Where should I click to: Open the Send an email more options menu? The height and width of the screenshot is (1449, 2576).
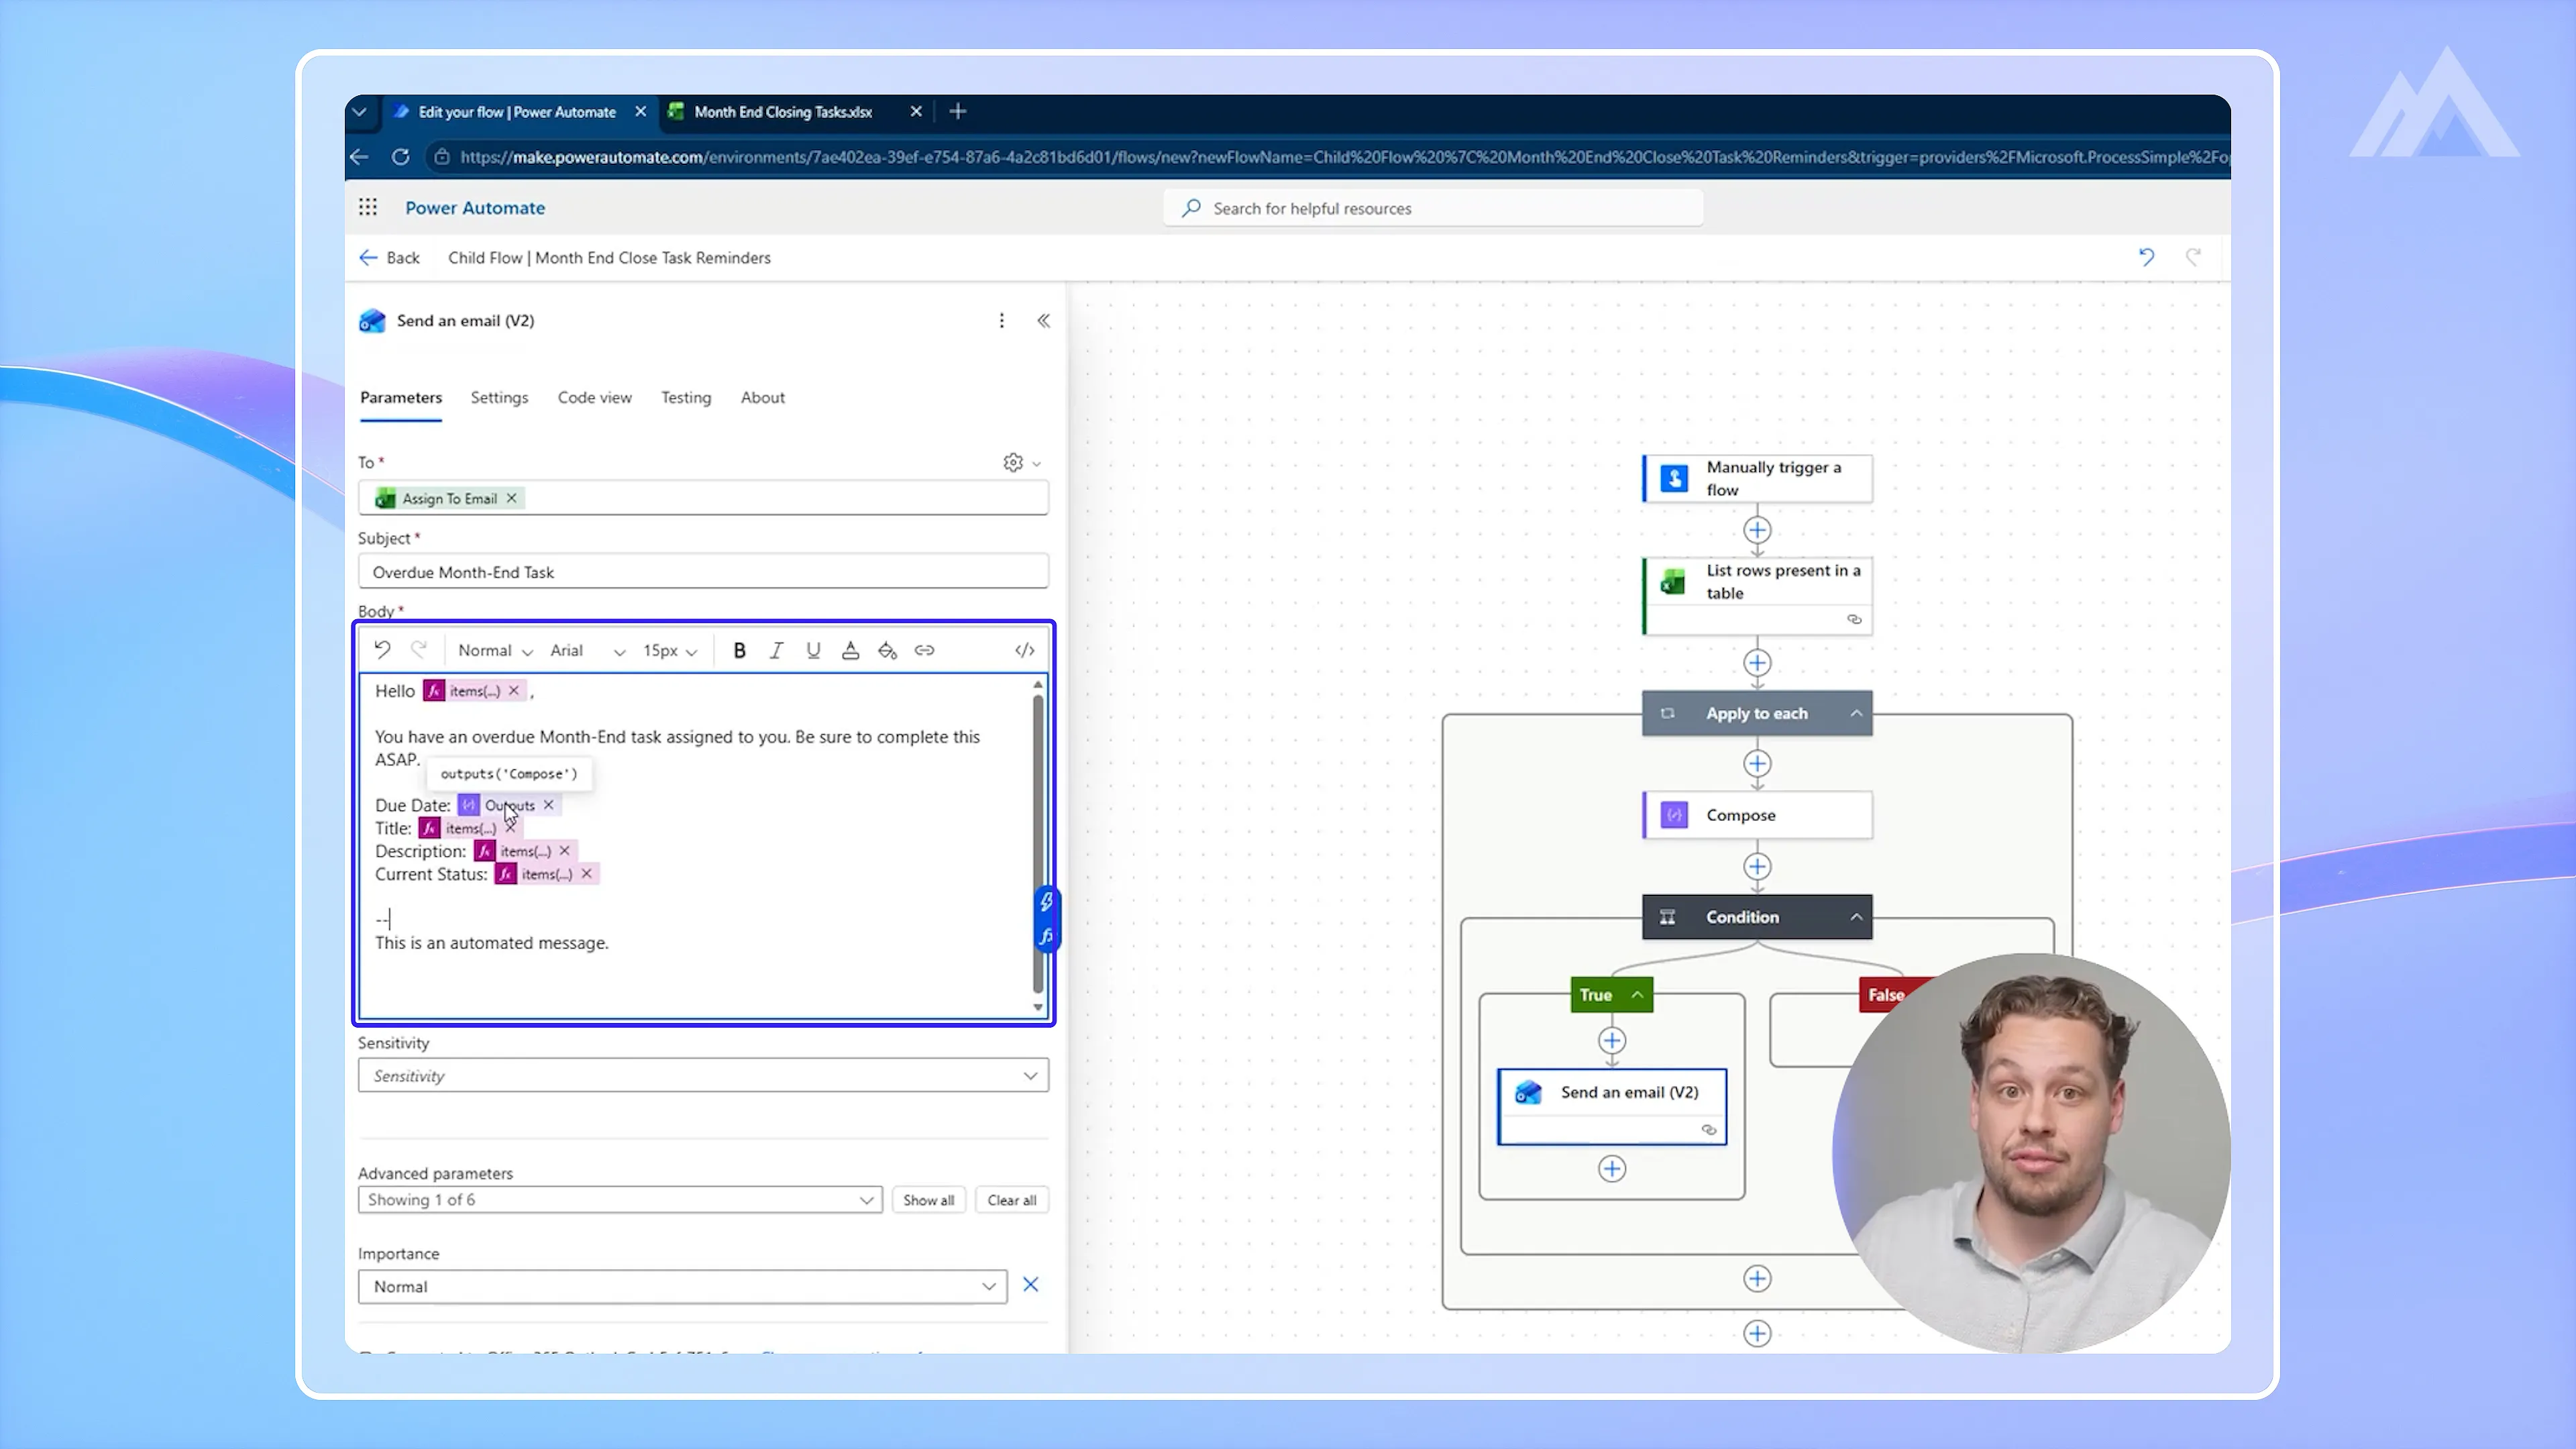point(1001,320)
